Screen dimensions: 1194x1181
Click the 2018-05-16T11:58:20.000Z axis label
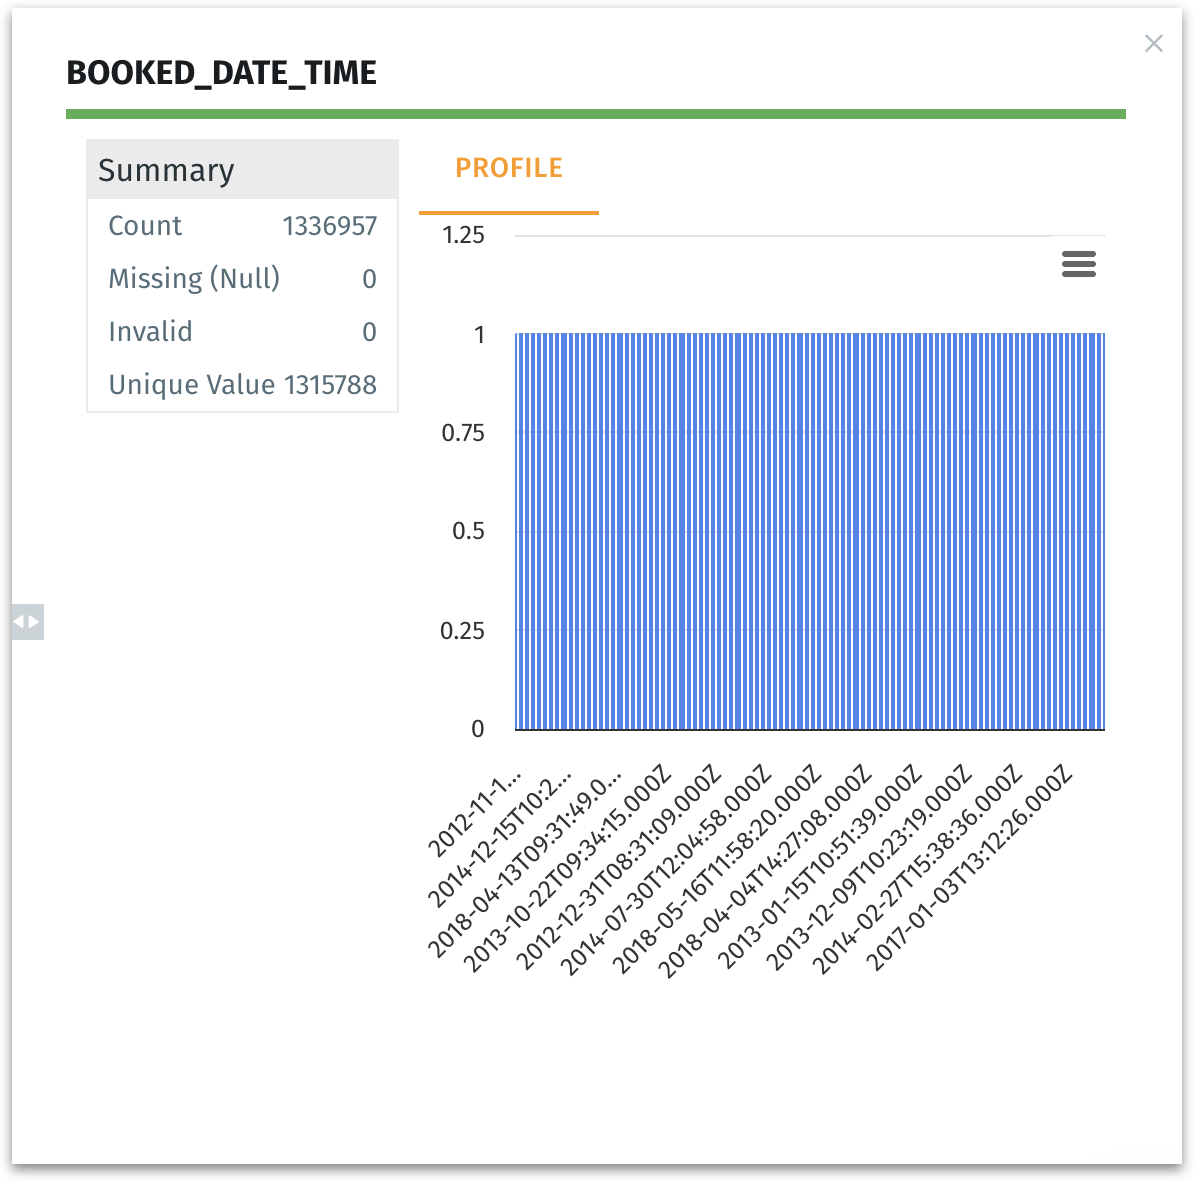[x=717, y=868]
